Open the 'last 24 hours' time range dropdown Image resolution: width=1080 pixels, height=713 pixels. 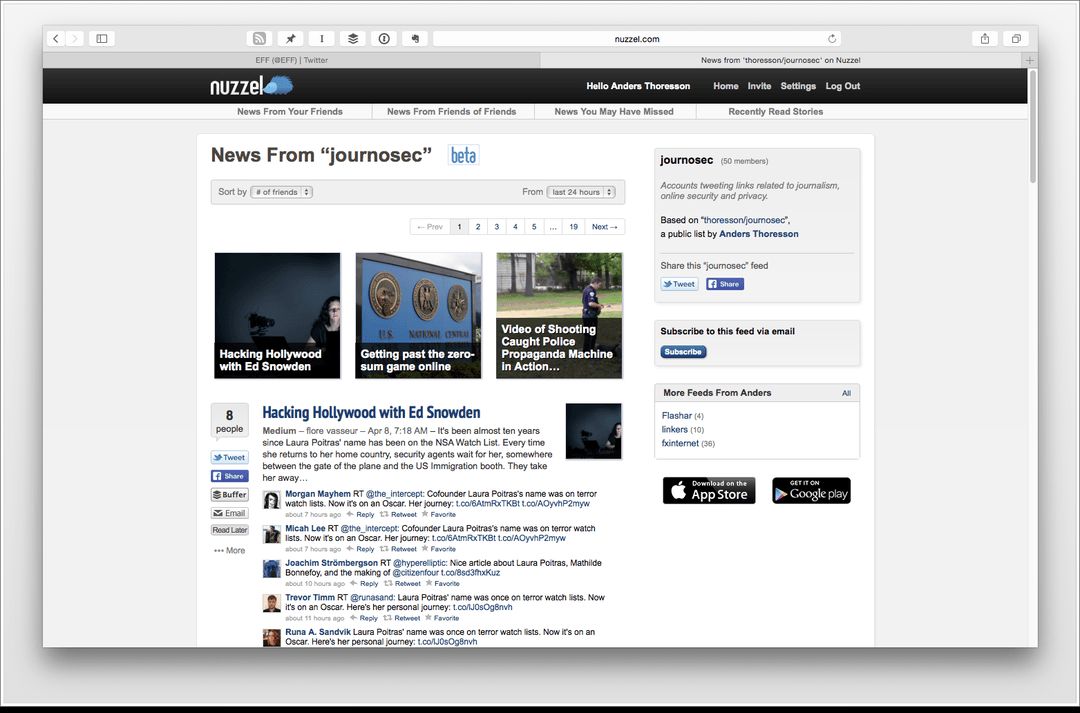[580, 192]
